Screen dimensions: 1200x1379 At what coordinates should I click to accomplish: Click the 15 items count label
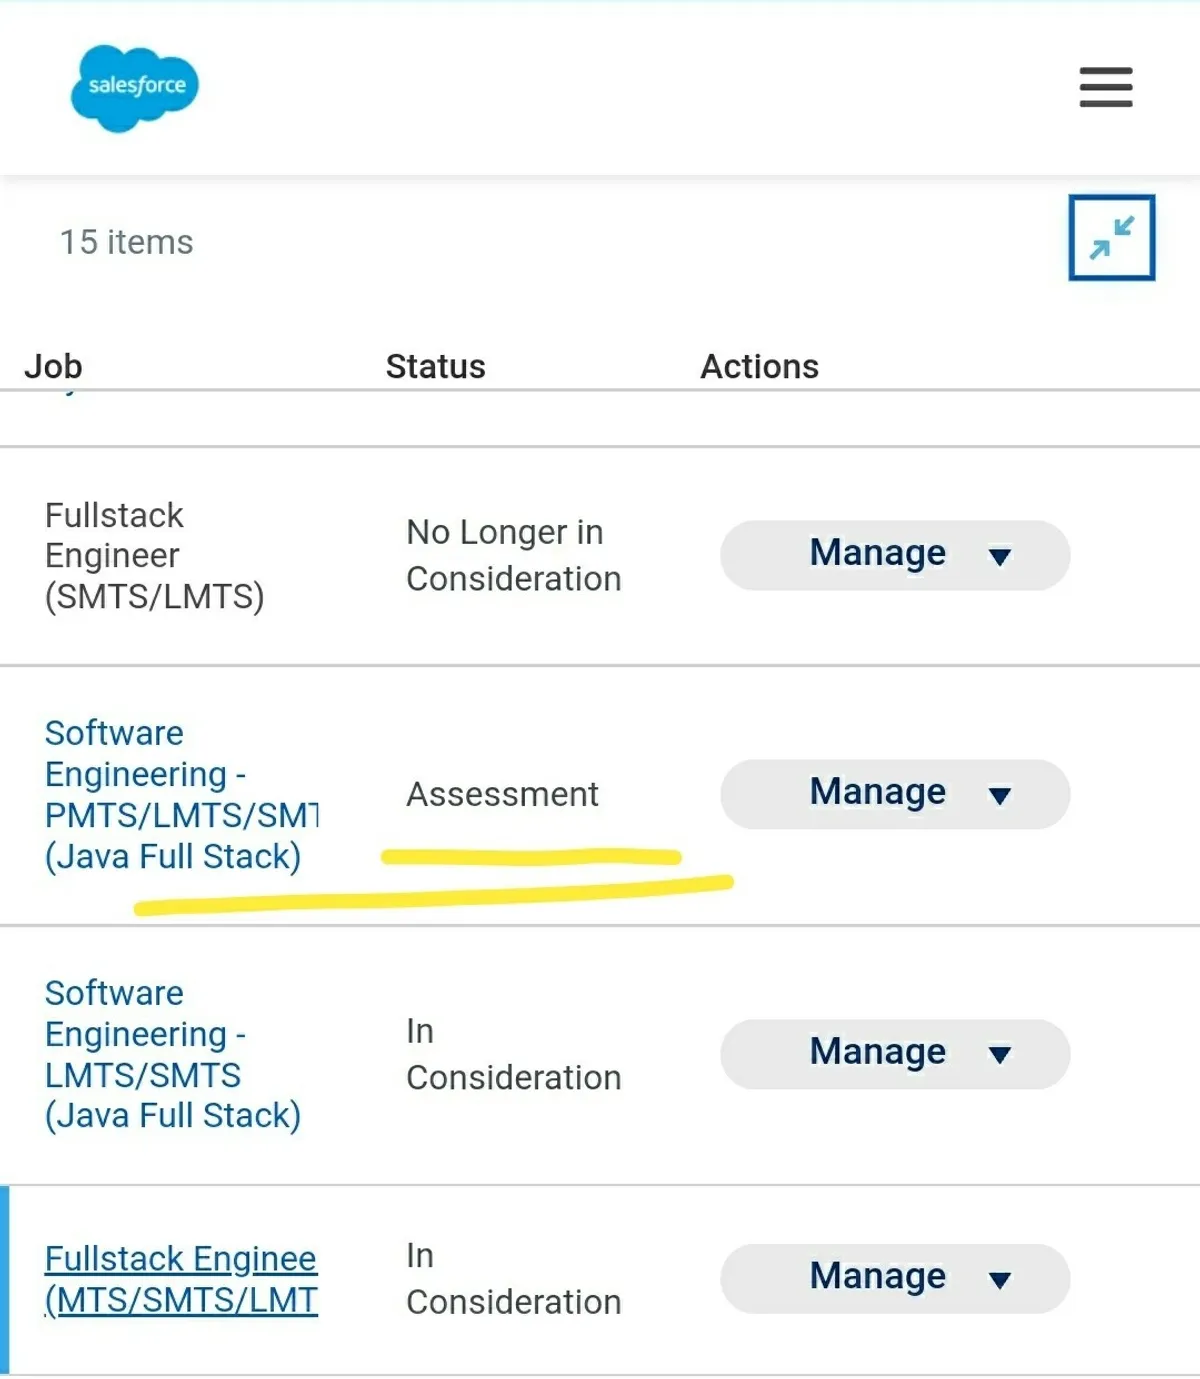coord(126,242)
